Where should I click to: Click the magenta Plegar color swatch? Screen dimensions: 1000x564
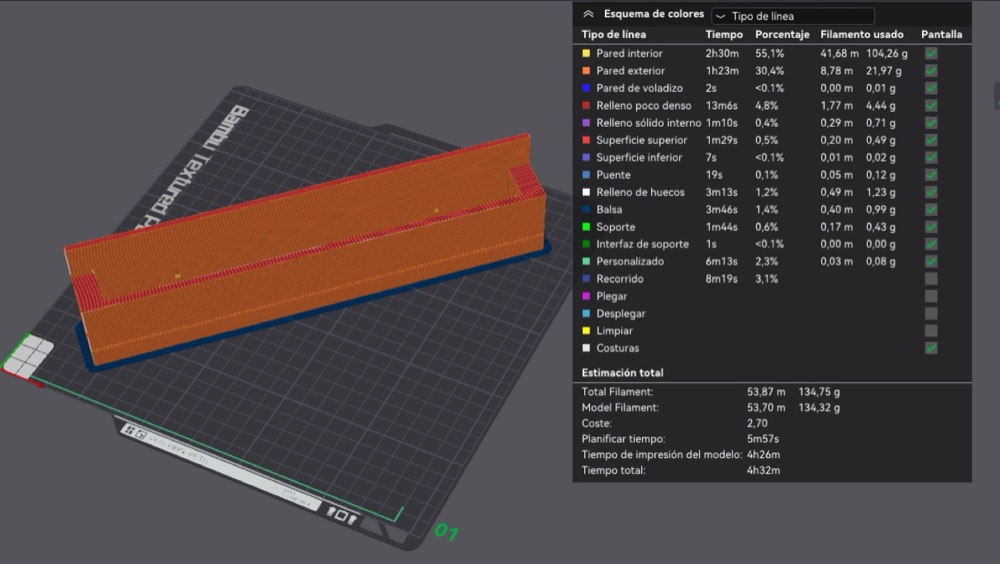click(586, 296)
